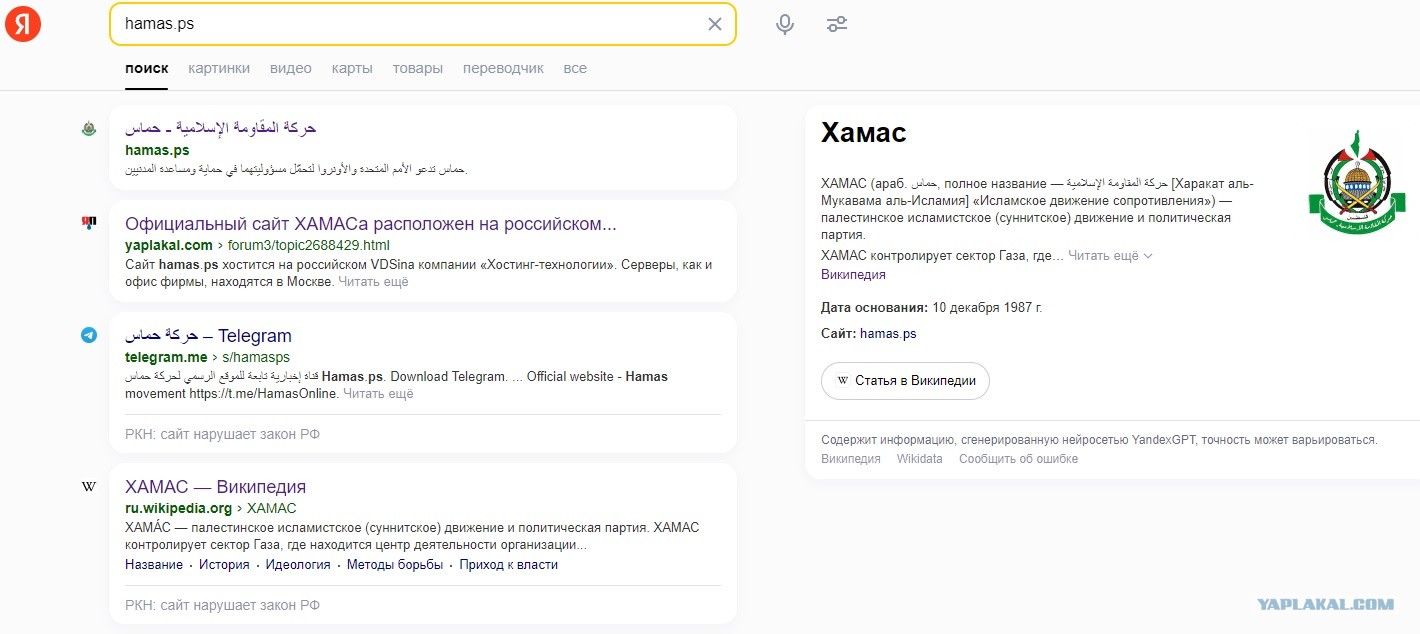Open the История sitelink
The image size is (1420, 634).
coord(224,565)
